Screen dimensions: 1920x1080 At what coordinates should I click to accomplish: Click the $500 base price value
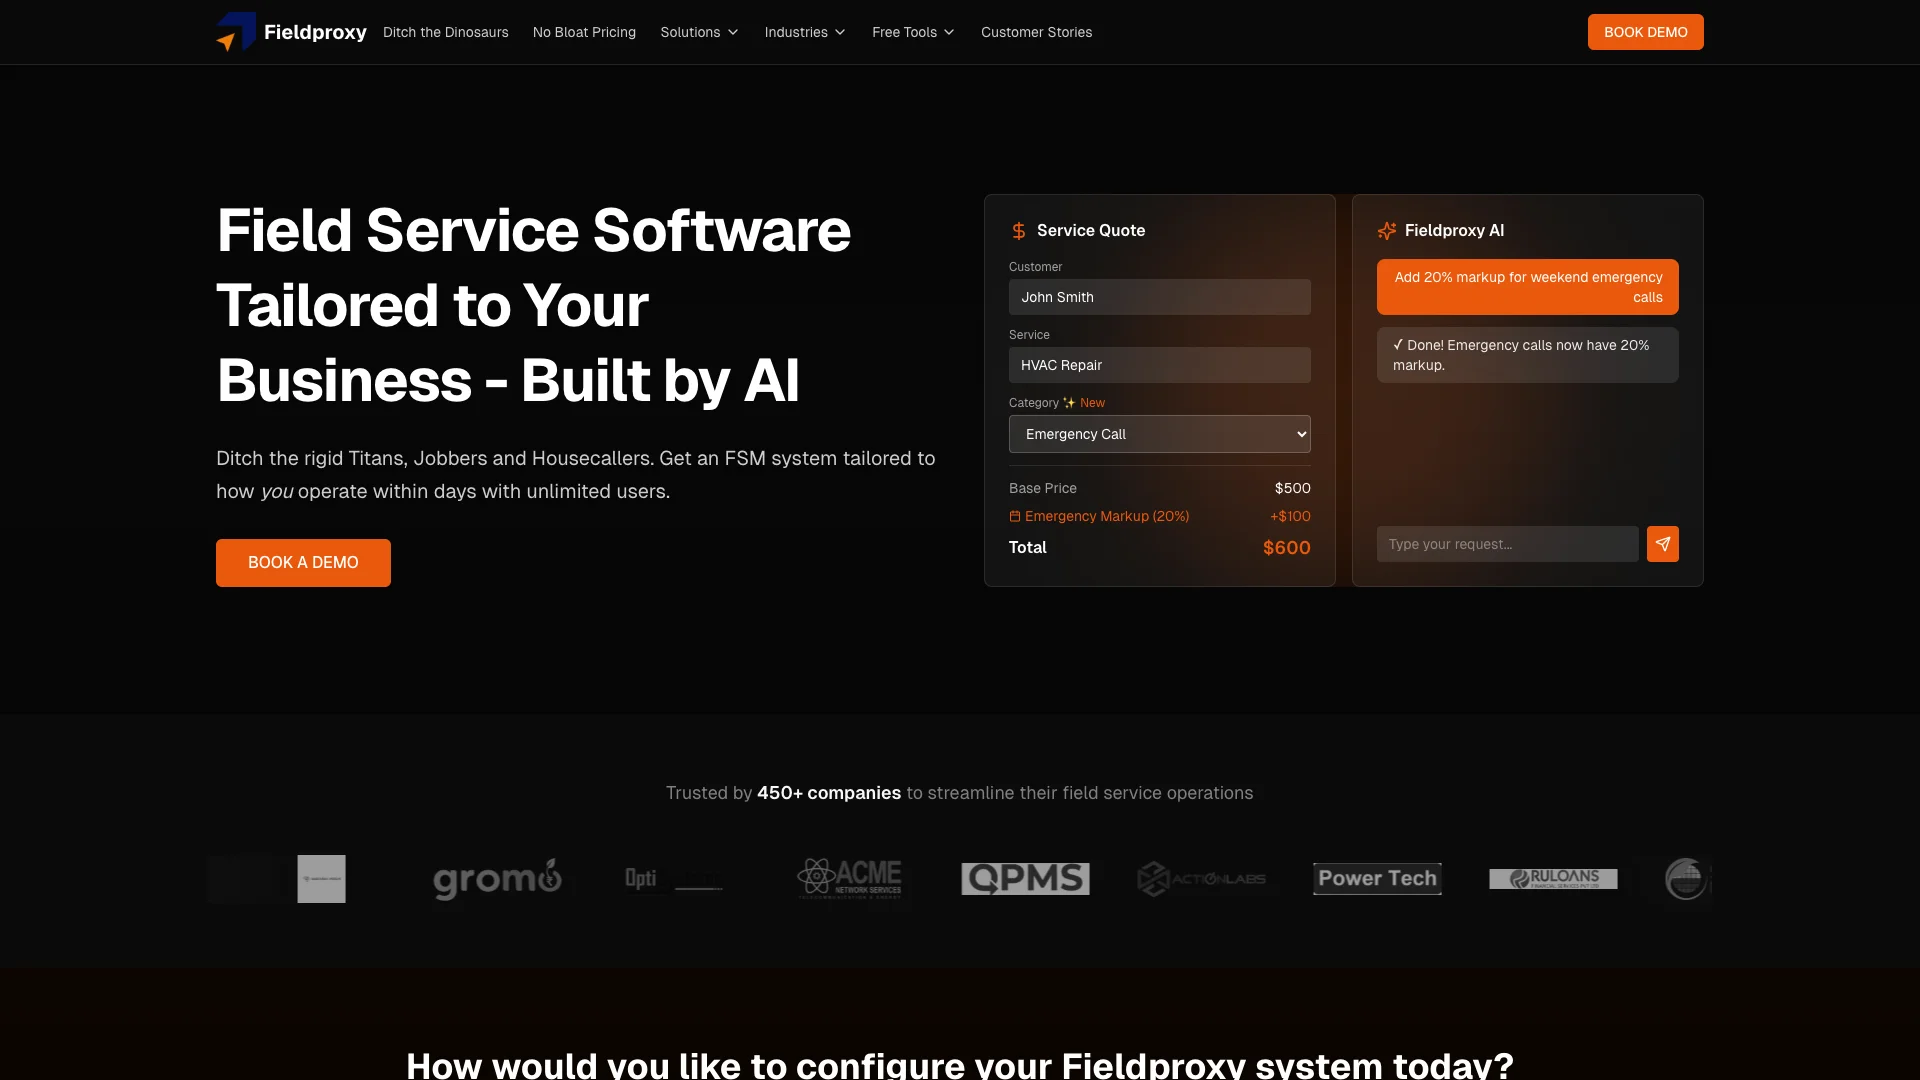[1292, 488]
